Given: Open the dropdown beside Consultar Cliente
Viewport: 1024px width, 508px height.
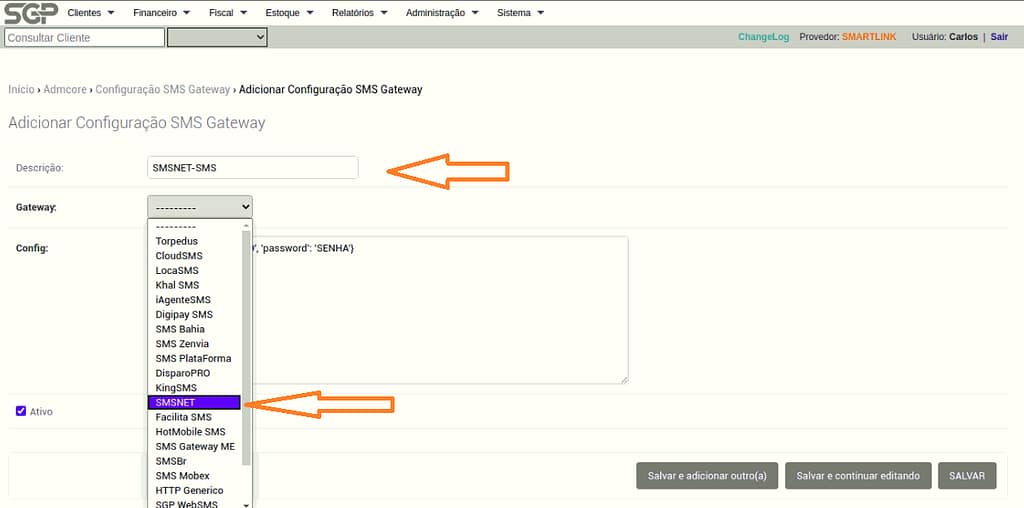Looking at the screenshot, I should pyautogui.click(x=217, y=37).
